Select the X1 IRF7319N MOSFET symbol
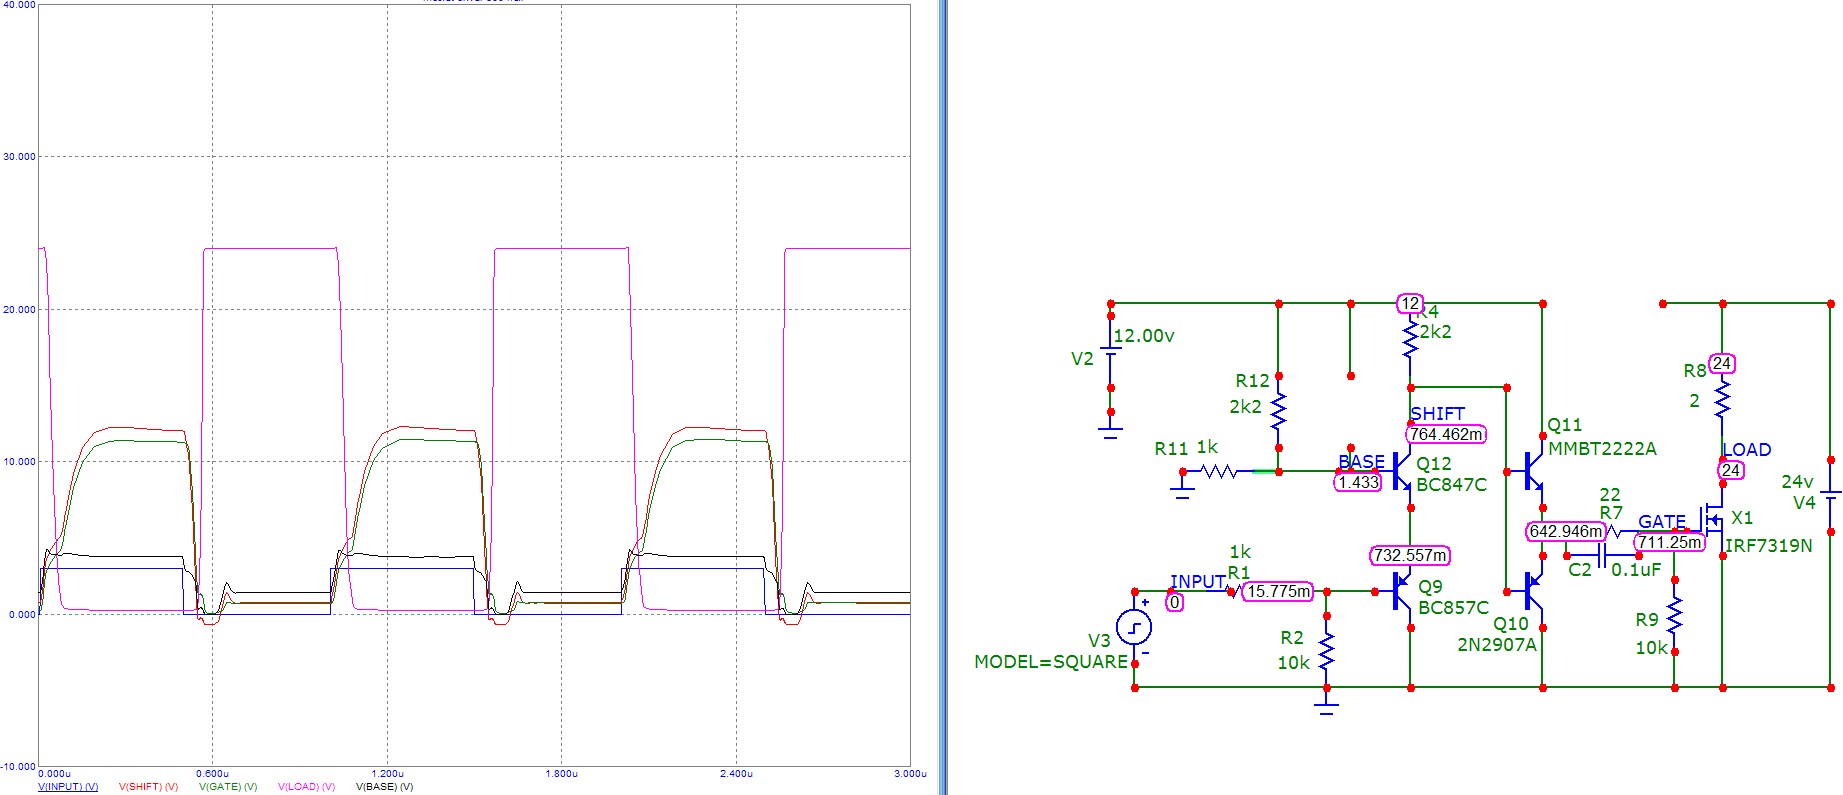 [1714, 520]
